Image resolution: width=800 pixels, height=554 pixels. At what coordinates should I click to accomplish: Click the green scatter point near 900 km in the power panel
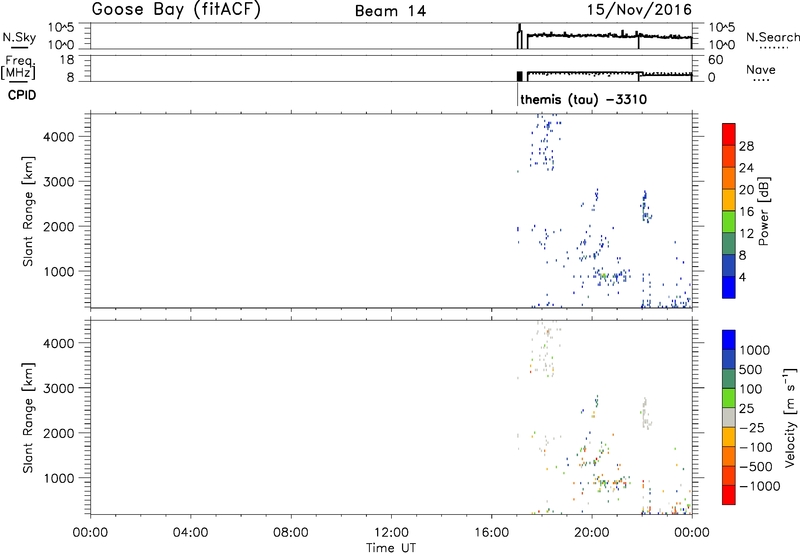click(604, 276)
